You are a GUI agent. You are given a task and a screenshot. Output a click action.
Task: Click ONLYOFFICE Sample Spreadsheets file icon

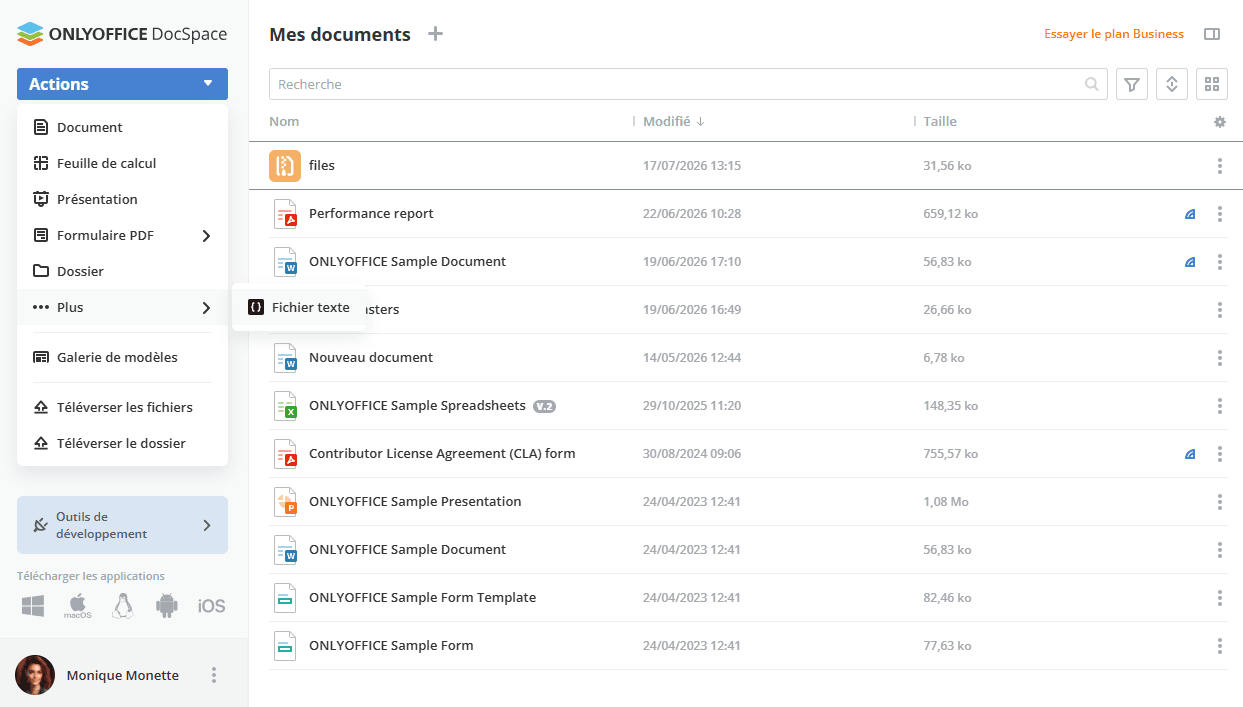coord(286,406)
